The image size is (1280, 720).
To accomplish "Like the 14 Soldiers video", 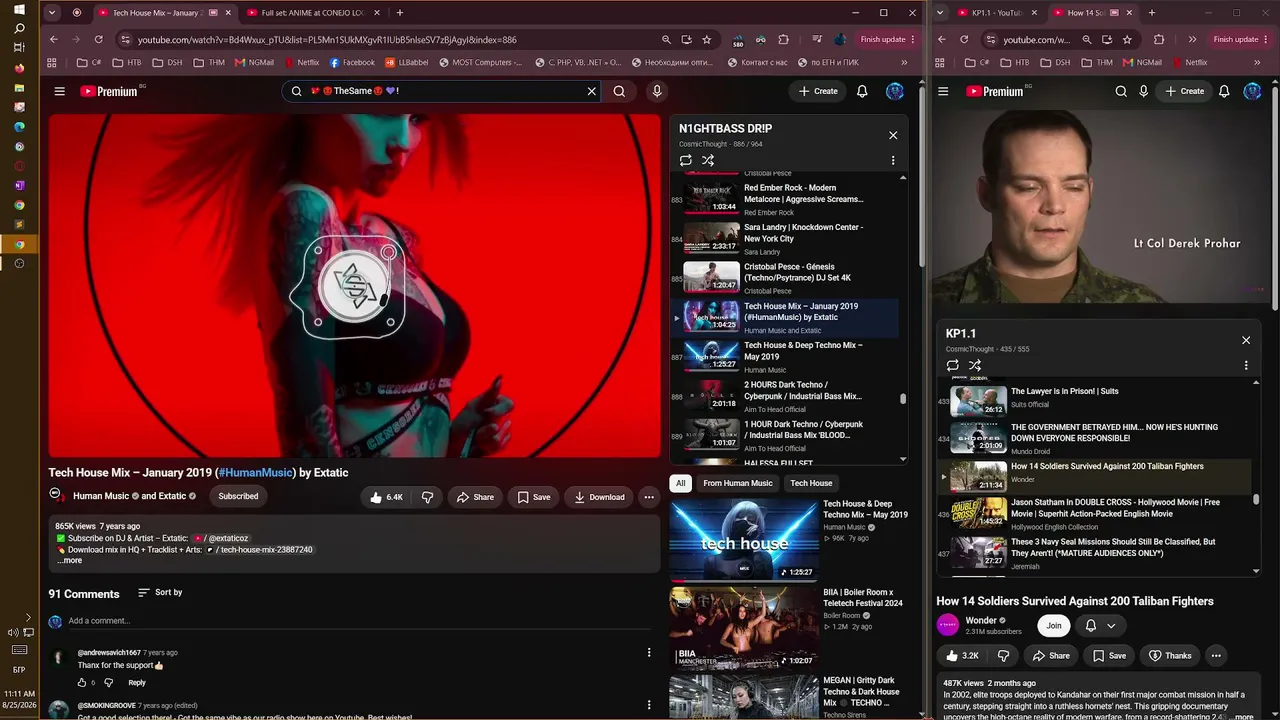I will [962, 656].
